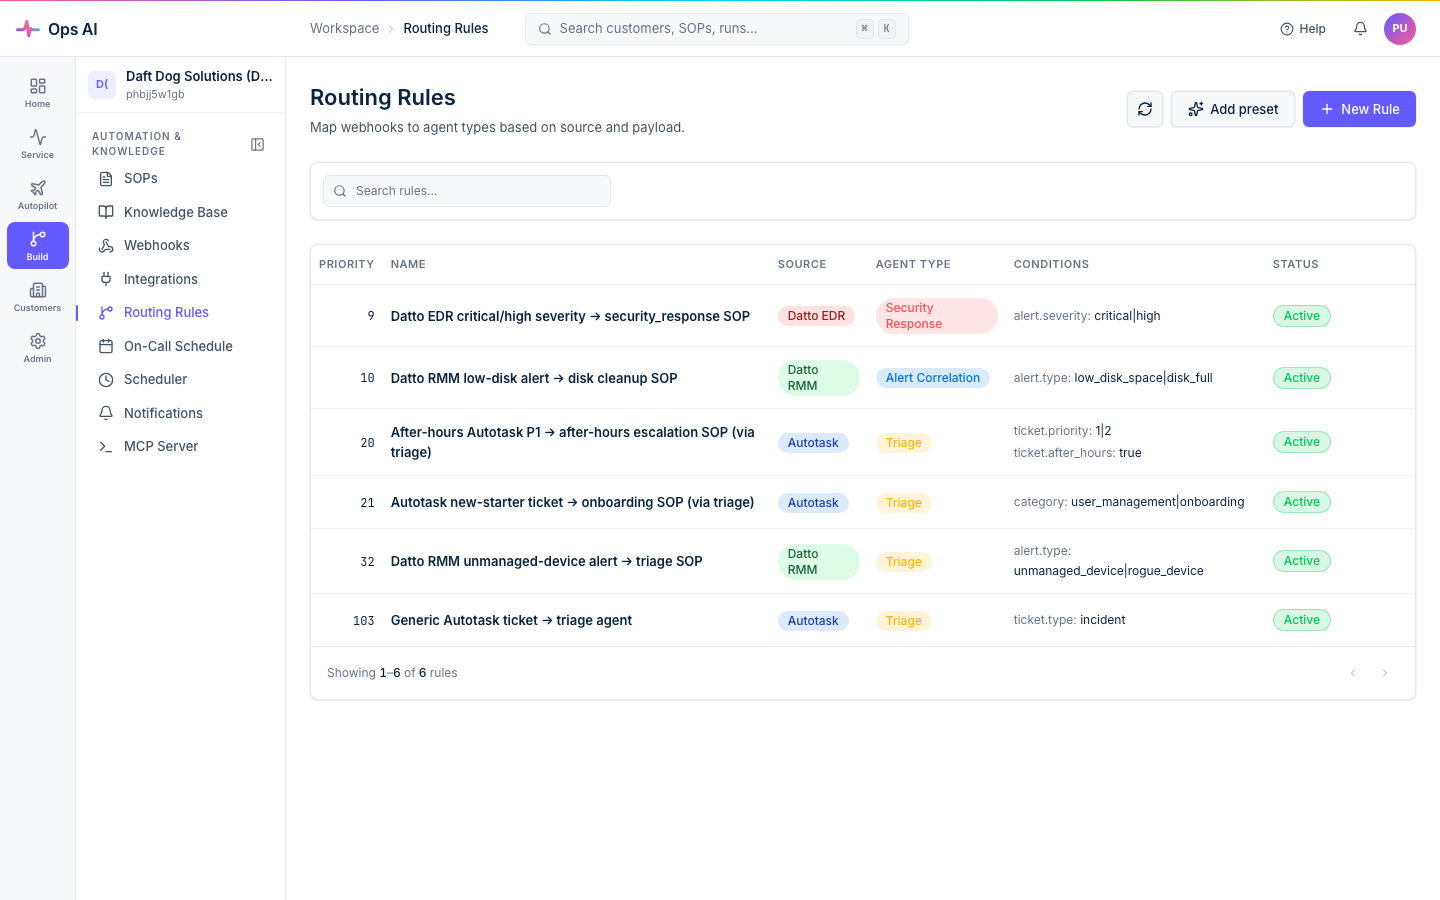Click the Search rules input field
The width and height of the screenshot is (1440, 900).
[467, 191]
